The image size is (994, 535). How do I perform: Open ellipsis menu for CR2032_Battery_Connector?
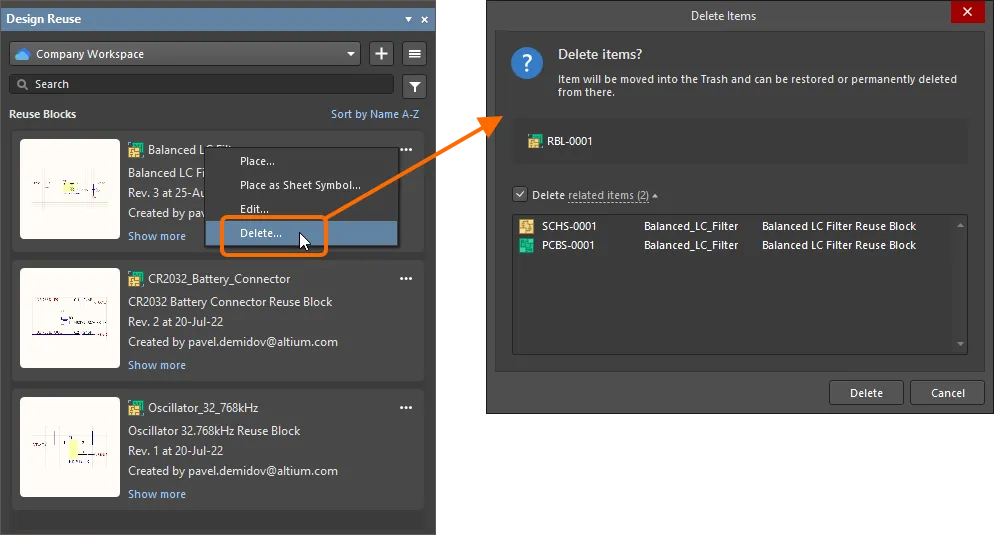tap(406, 279)
